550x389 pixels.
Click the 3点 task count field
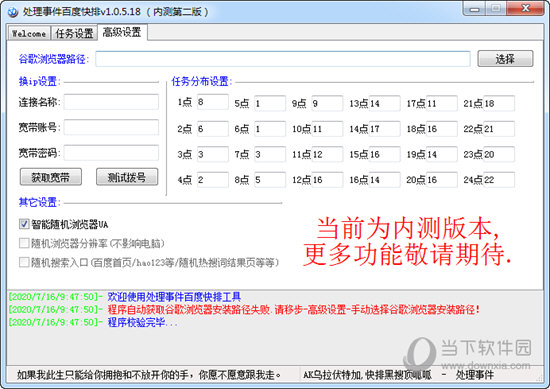[213, 154]
